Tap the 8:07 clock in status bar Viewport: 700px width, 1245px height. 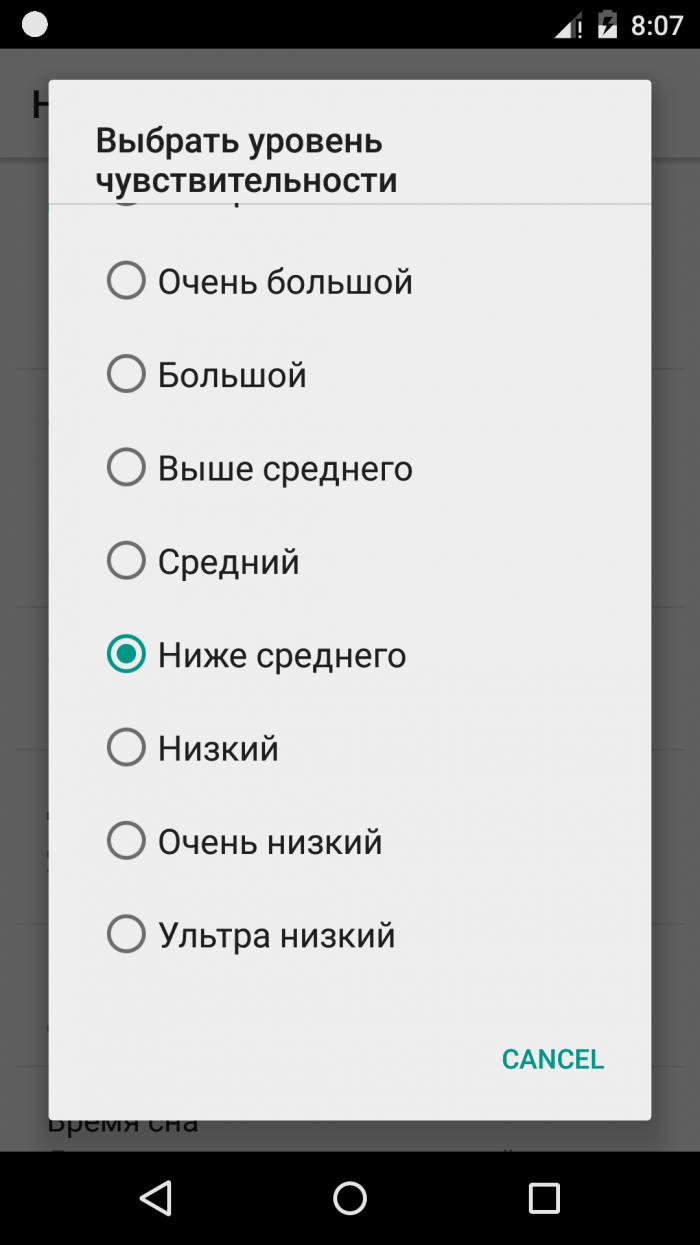pos(657,25)
